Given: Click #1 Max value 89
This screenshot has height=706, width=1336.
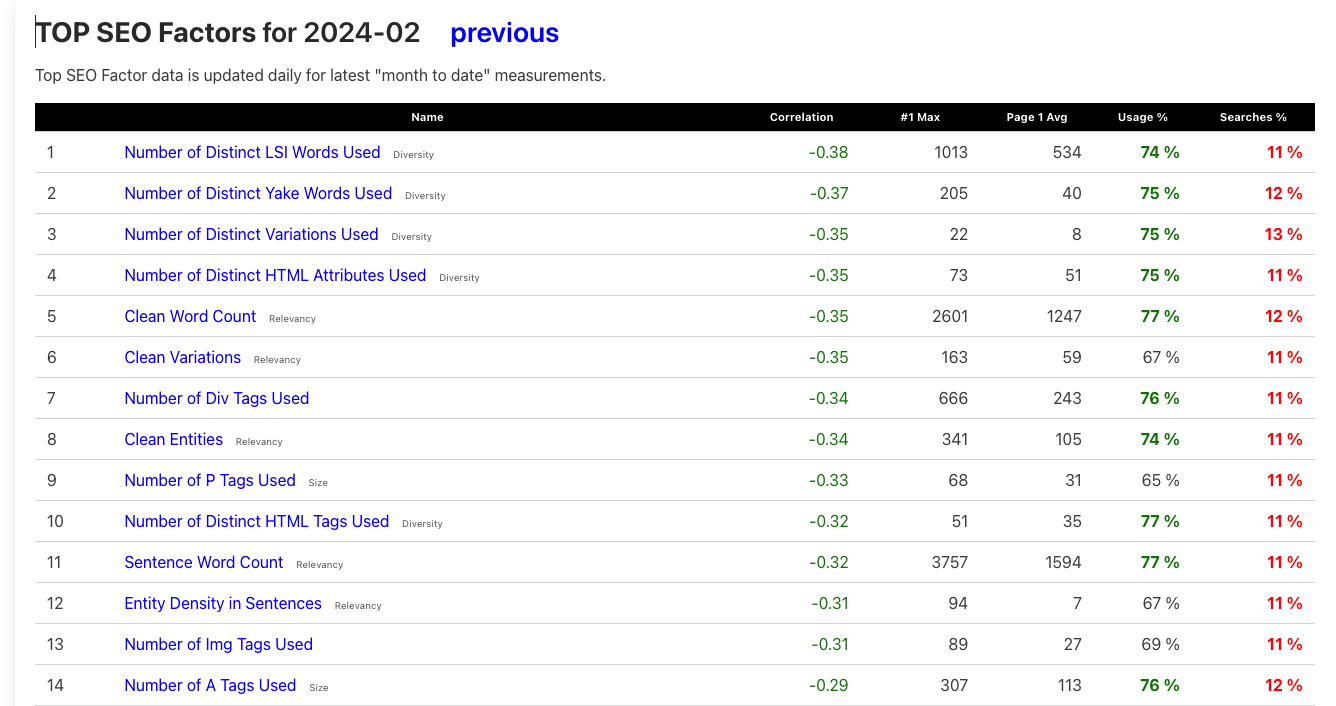Looking at the screenshot, I should tap(958, 644).
